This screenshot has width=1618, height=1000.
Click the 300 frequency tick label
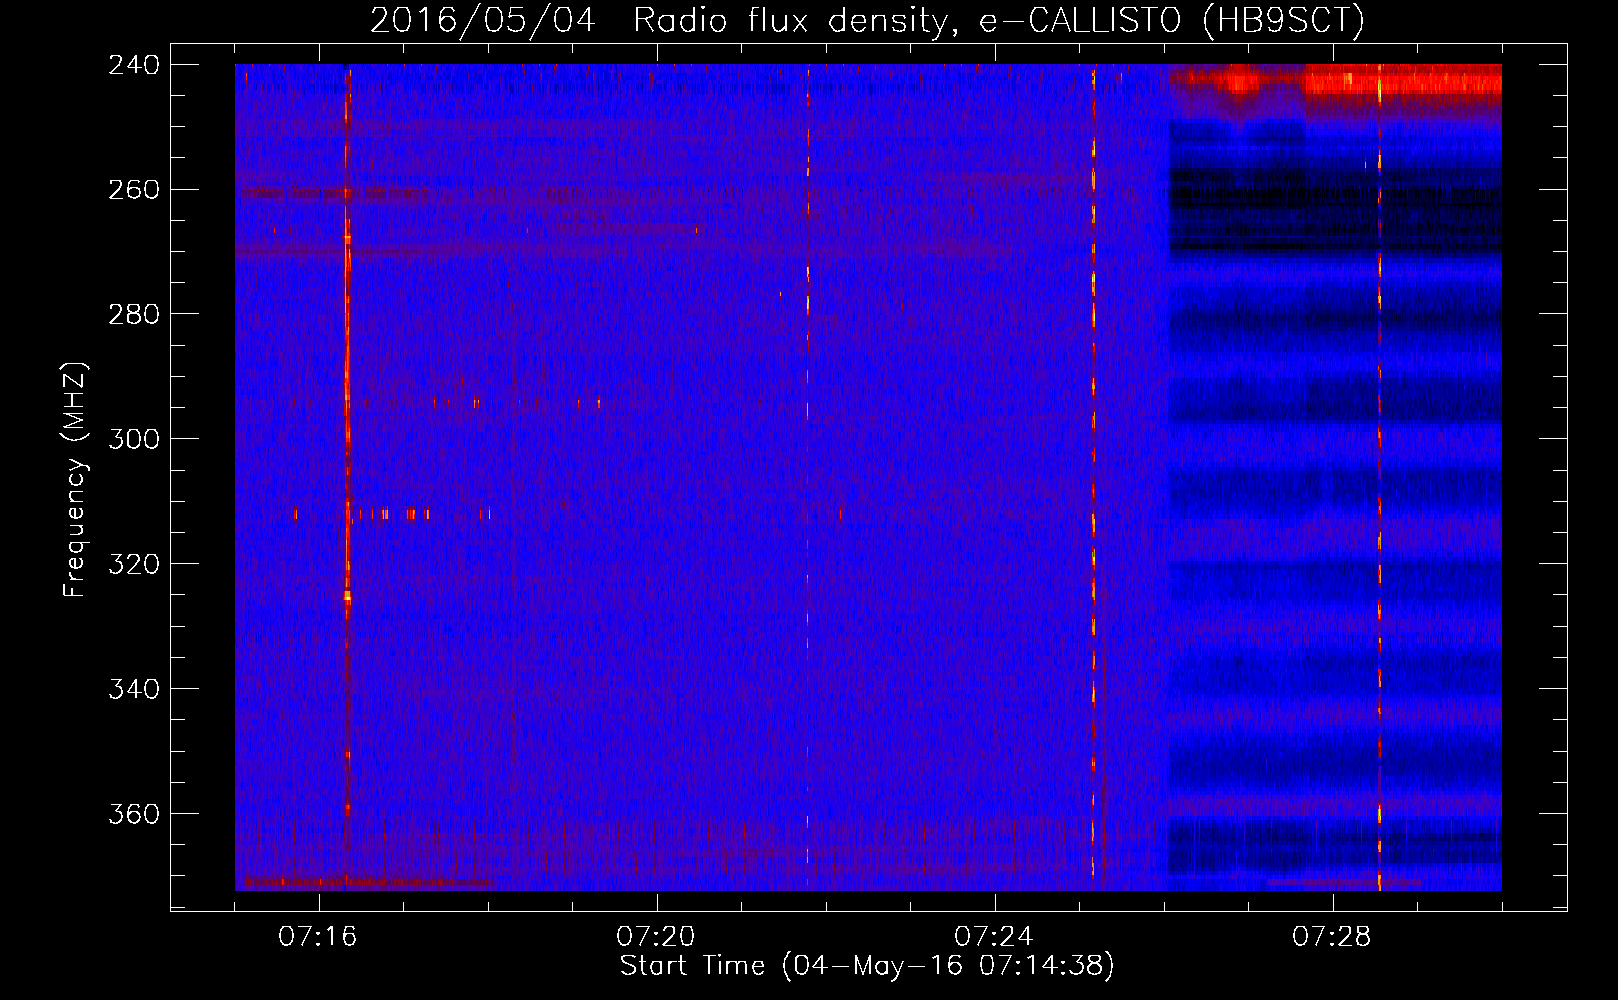[134, 440]
